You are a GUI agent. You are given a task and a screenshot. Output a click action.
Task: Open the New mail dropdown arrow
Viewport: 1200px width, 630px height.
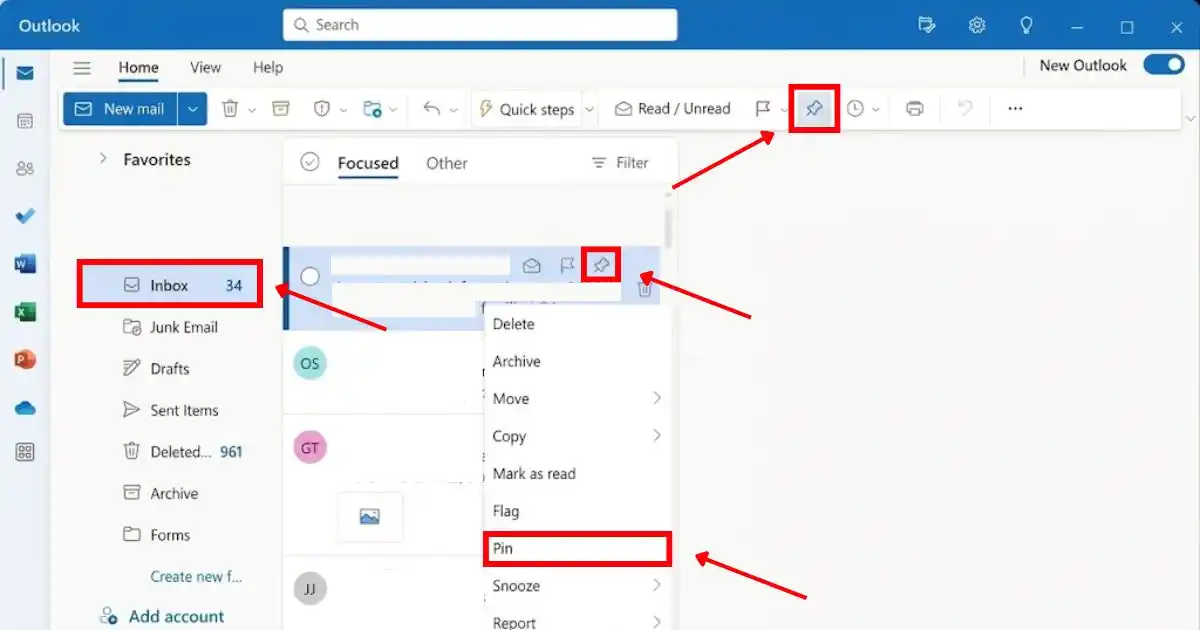[193, 109]
